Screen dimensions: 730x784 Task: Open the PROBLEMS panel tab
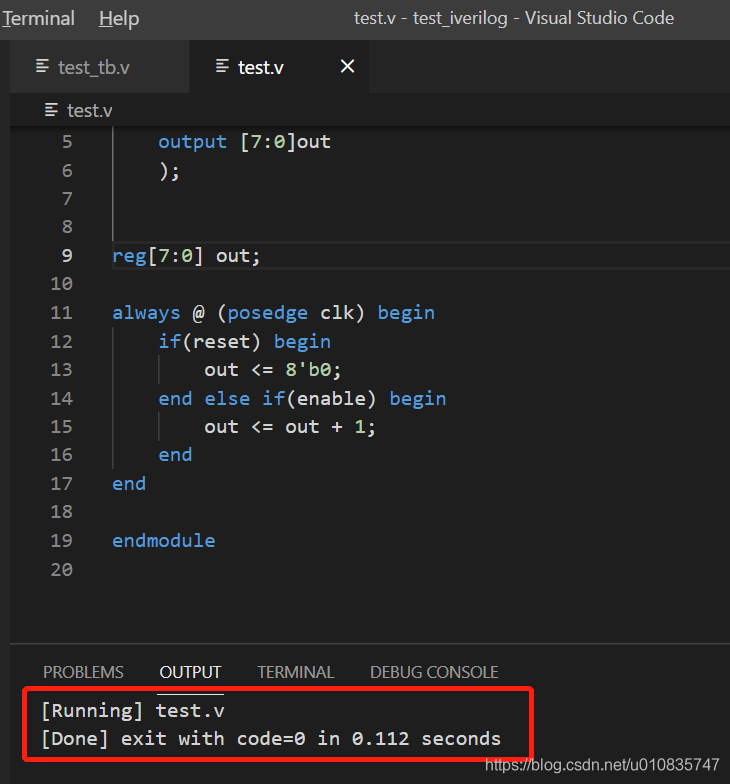[x=83, y=672]
